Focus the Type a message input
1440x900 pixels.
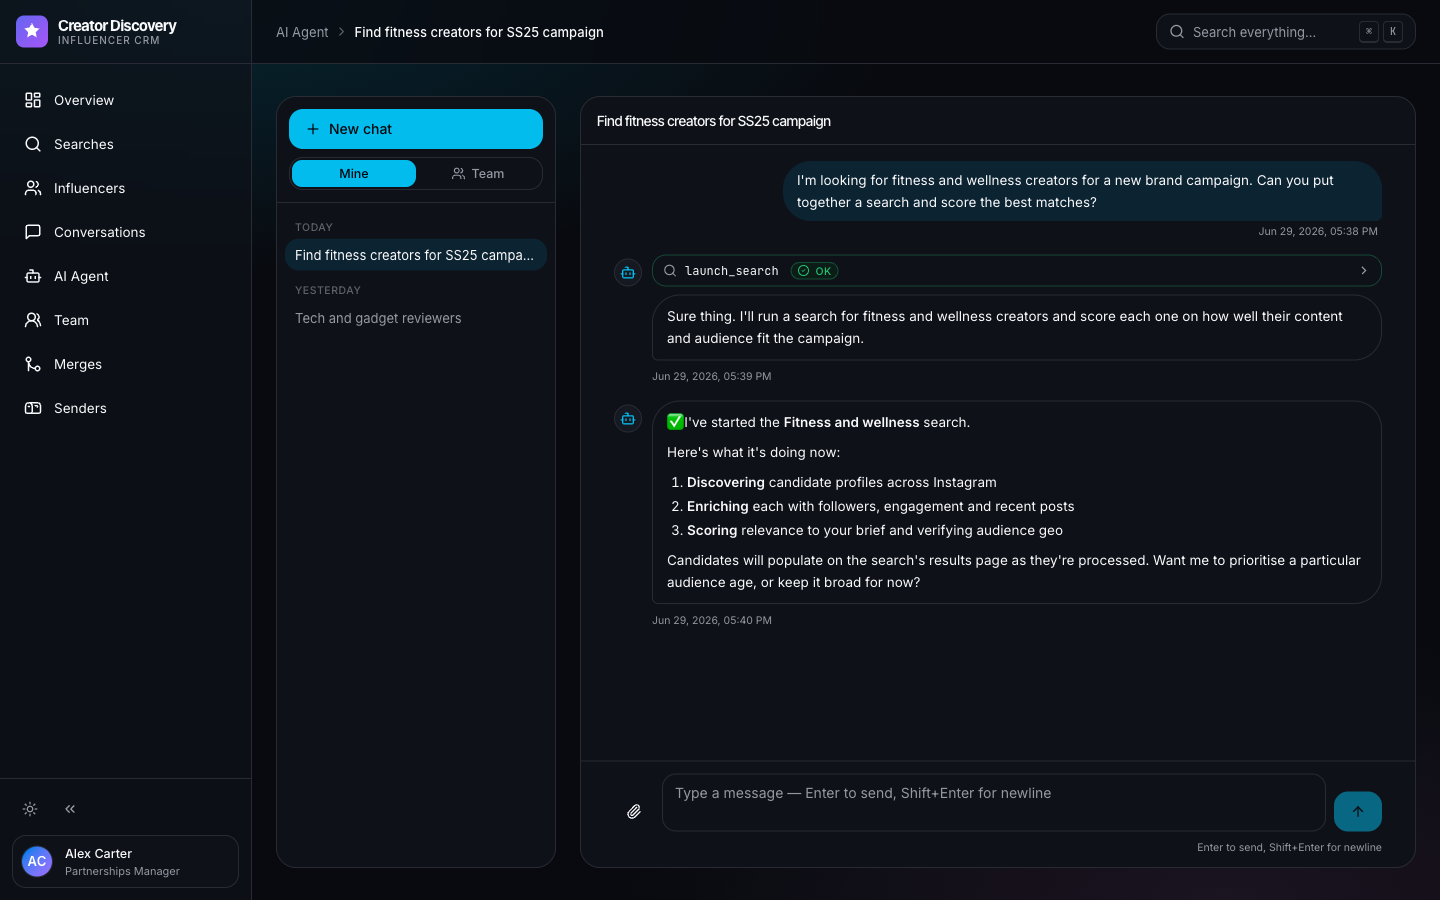(994, 802)
